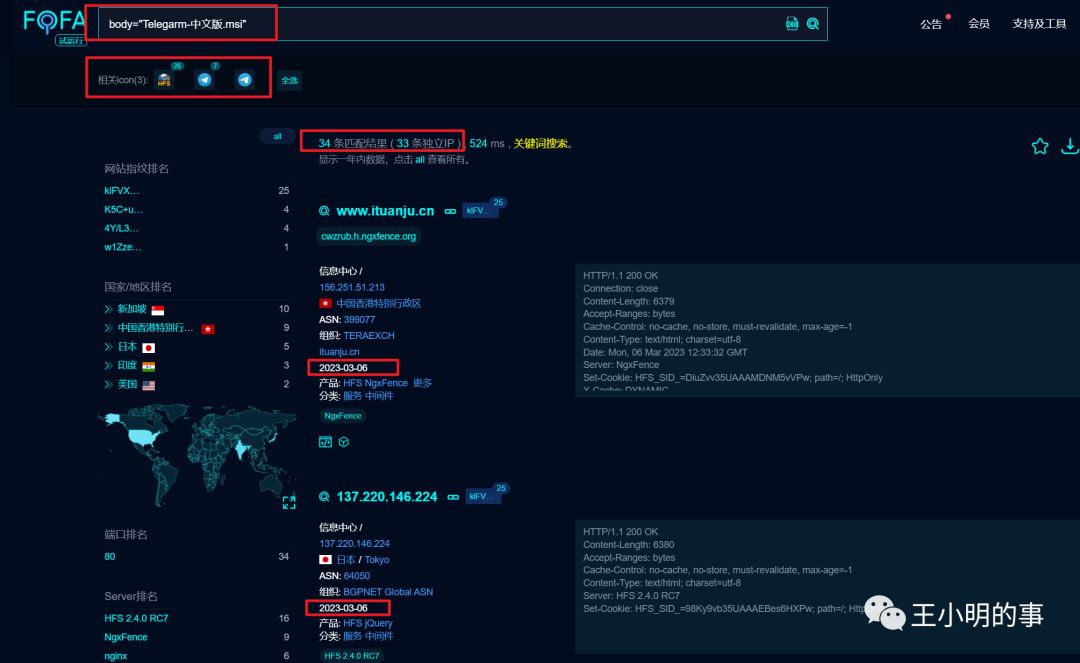Filter fingerprint kIFVX... in sidebar
This screenshot has width=1080, height=663.
121,191
